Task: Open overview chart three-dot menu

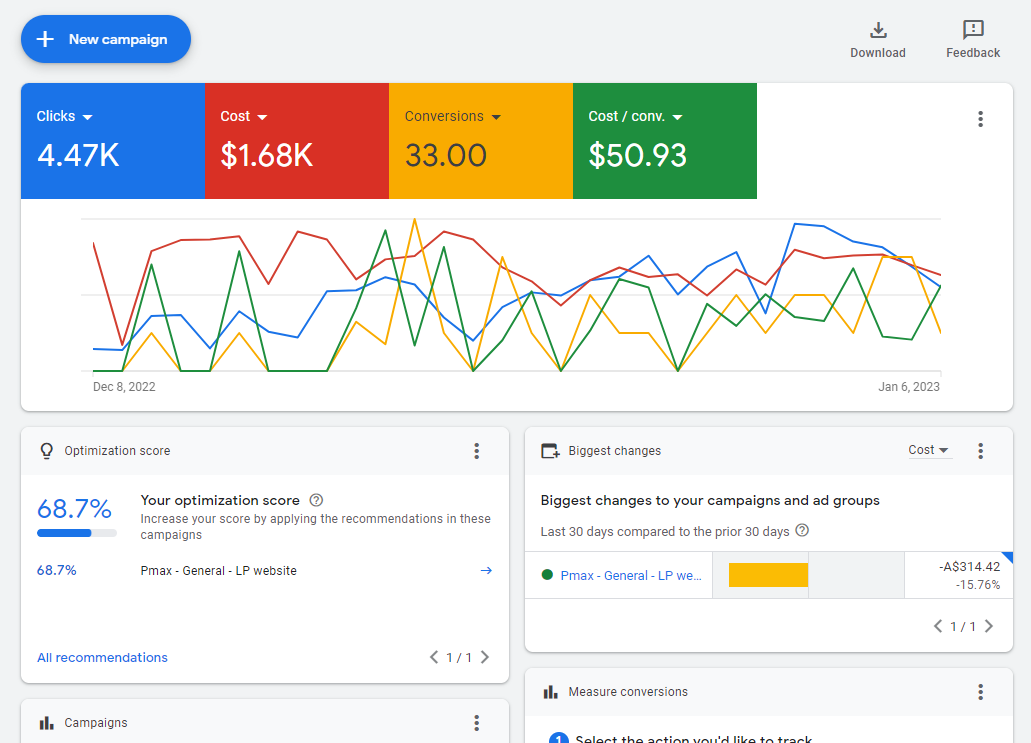Action: tap(980, 119)
